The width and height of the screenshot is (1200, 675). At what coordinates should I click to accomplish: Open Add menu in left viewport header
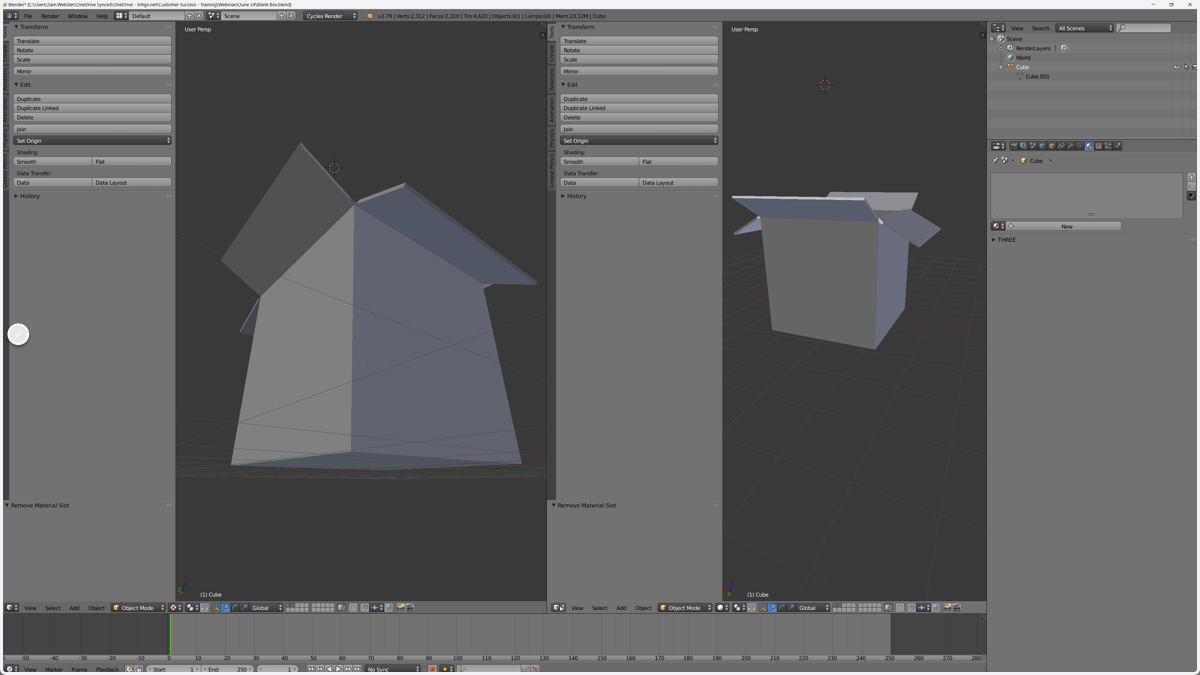[74, 607]
